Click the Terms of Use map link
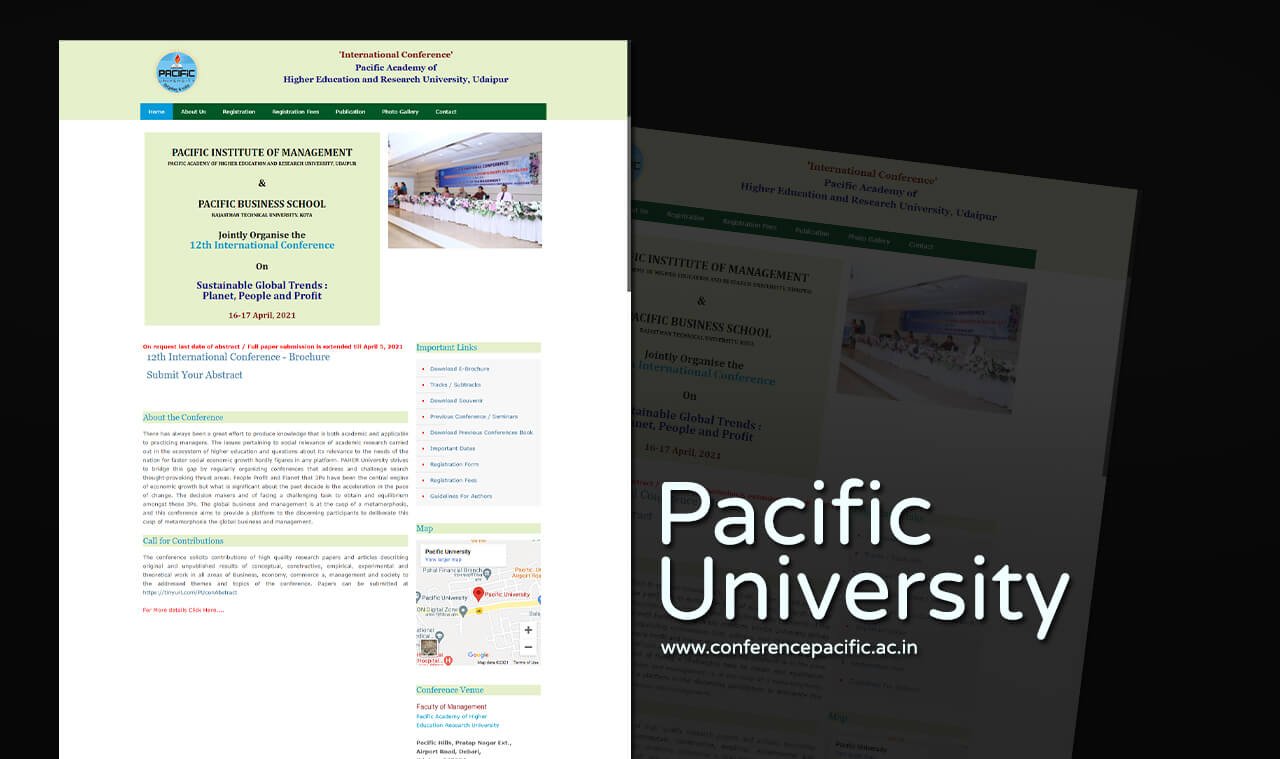 point(526,662)
